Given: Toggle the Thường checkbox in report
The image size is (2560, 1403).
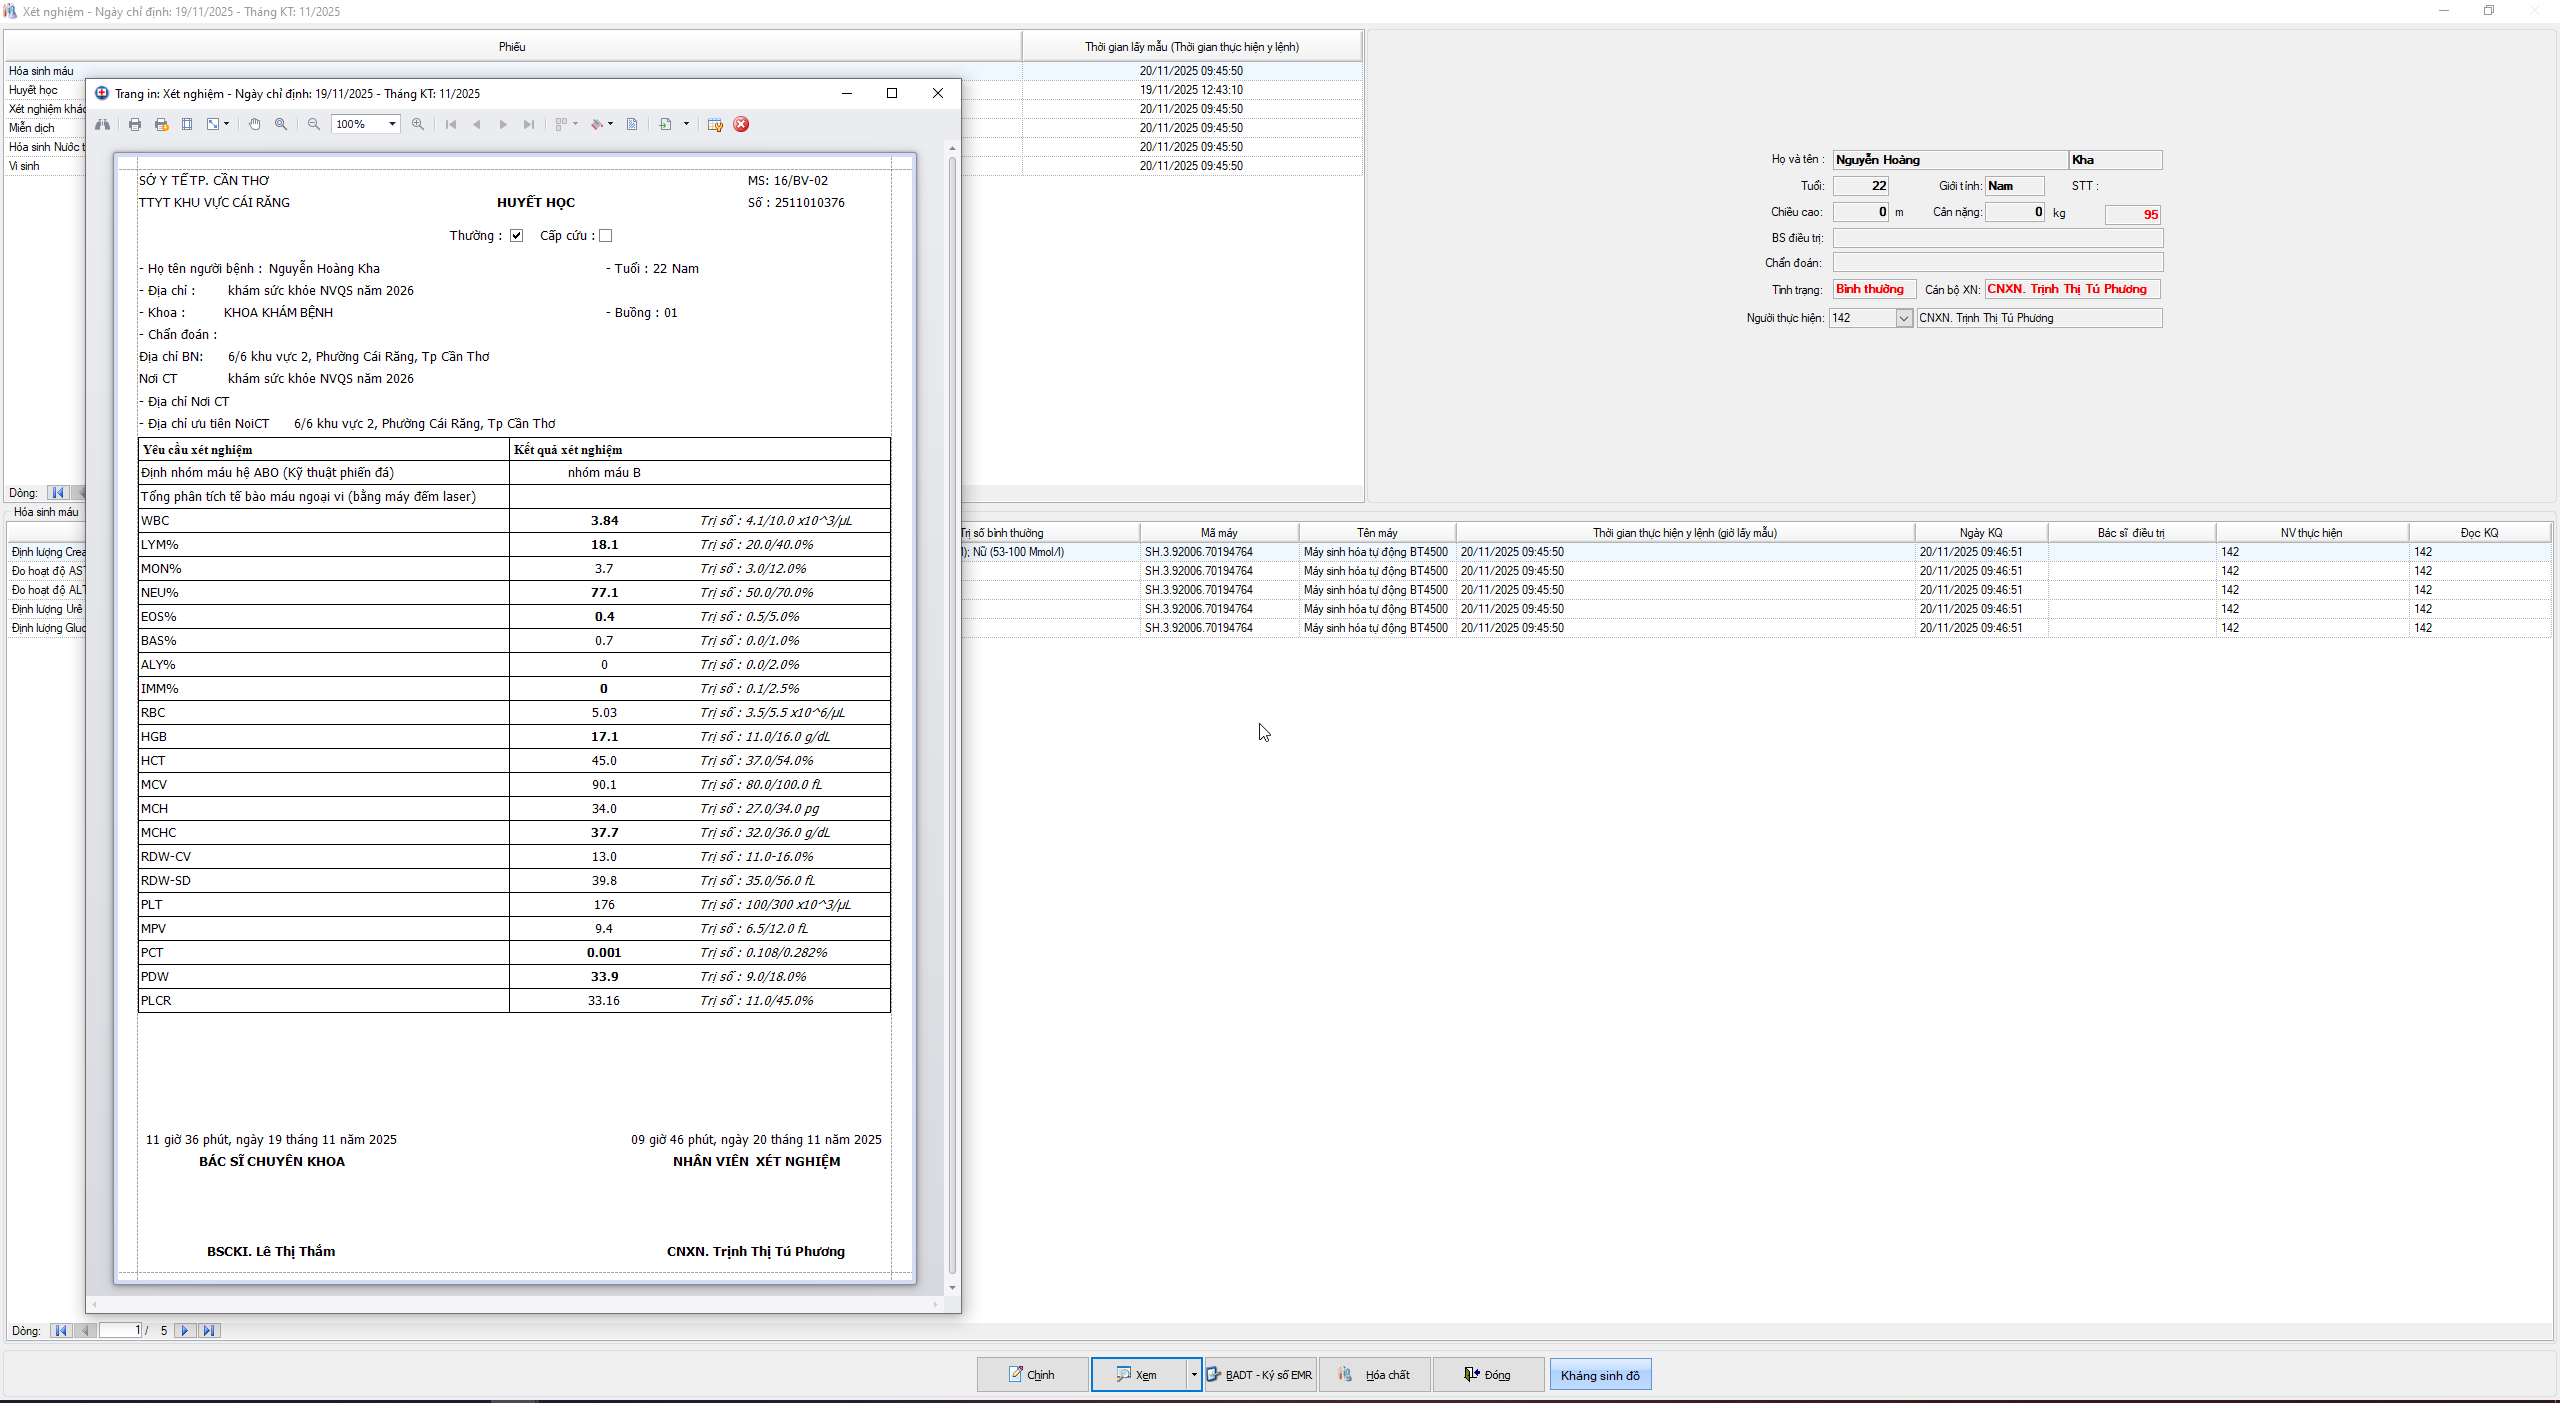Looking at the screenshot, I should click(x=516, y=236).
